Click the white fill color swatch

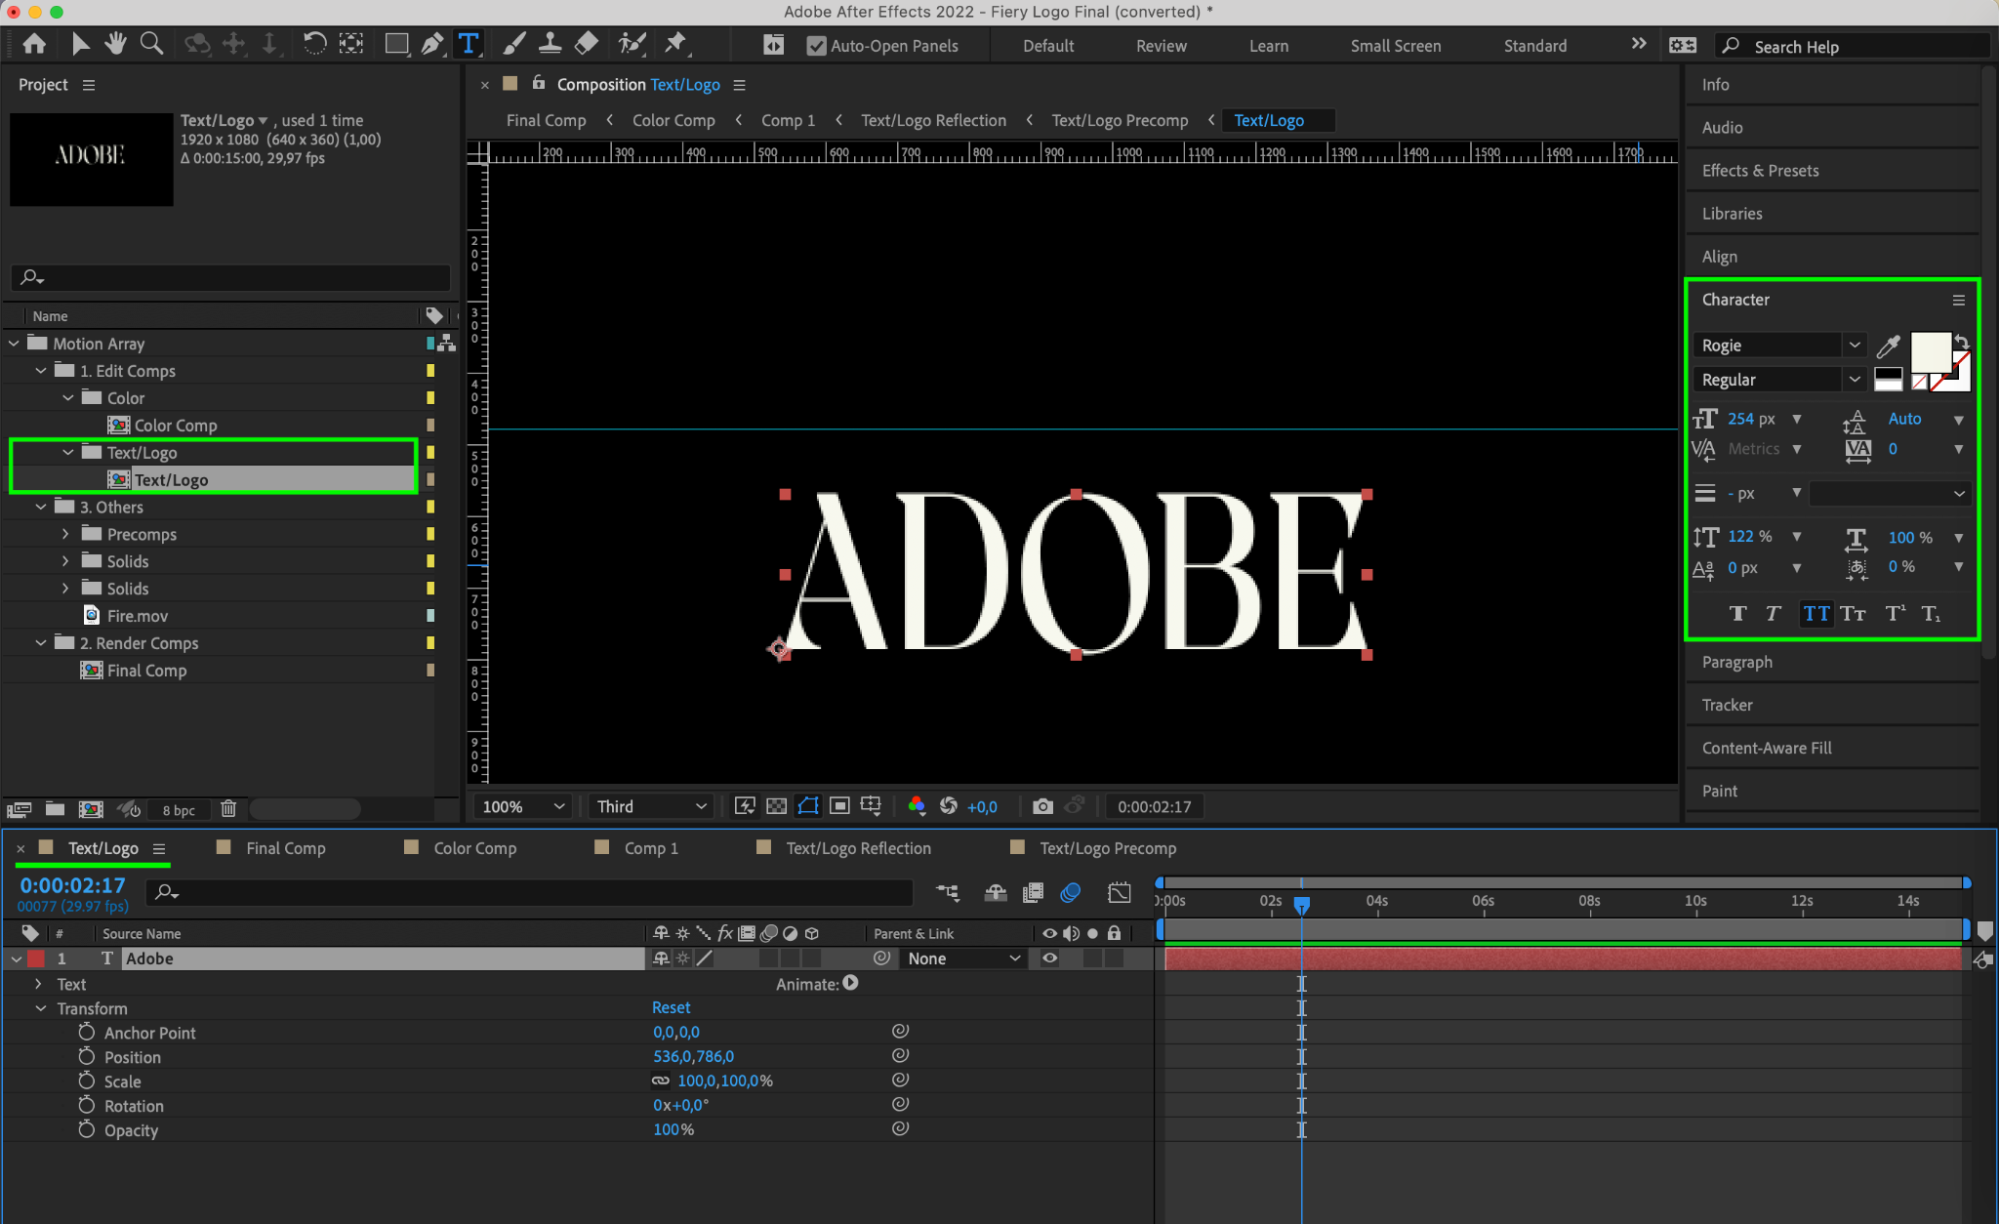click(1930, 352)
